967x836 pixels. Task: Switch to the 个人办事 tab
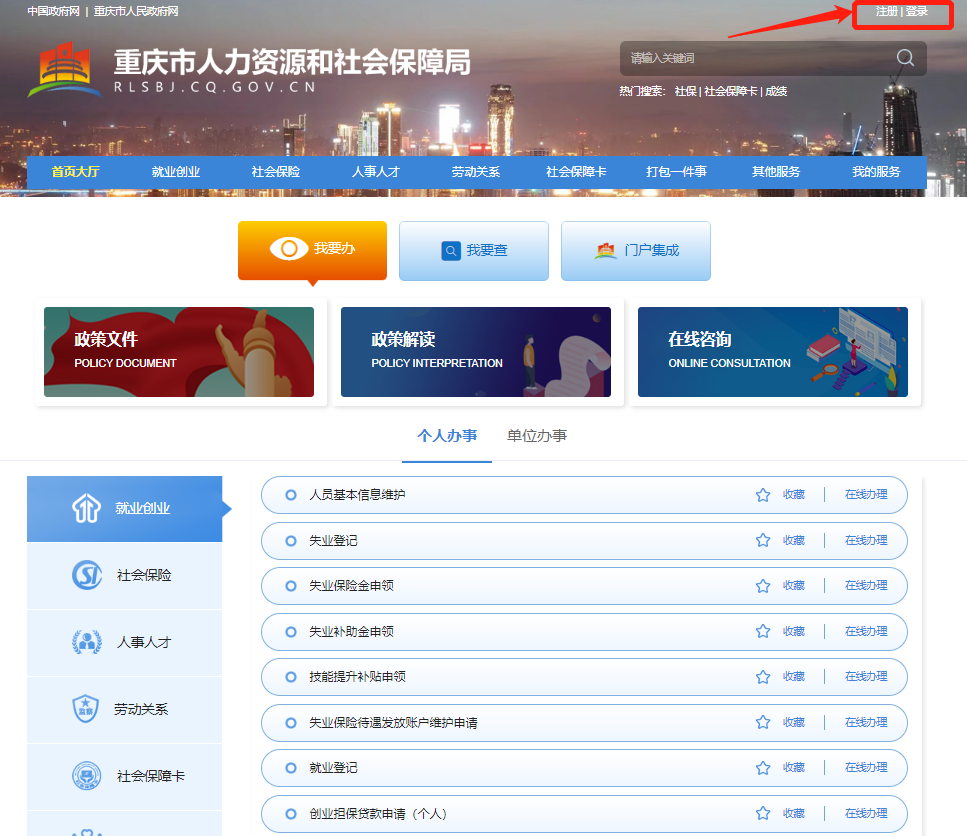point(447,436)
